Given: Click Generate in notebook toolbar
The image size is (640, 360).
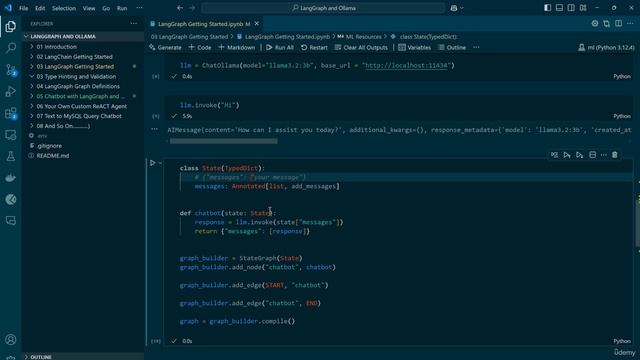Looking at the screenshot, I should tap(165, 47).
